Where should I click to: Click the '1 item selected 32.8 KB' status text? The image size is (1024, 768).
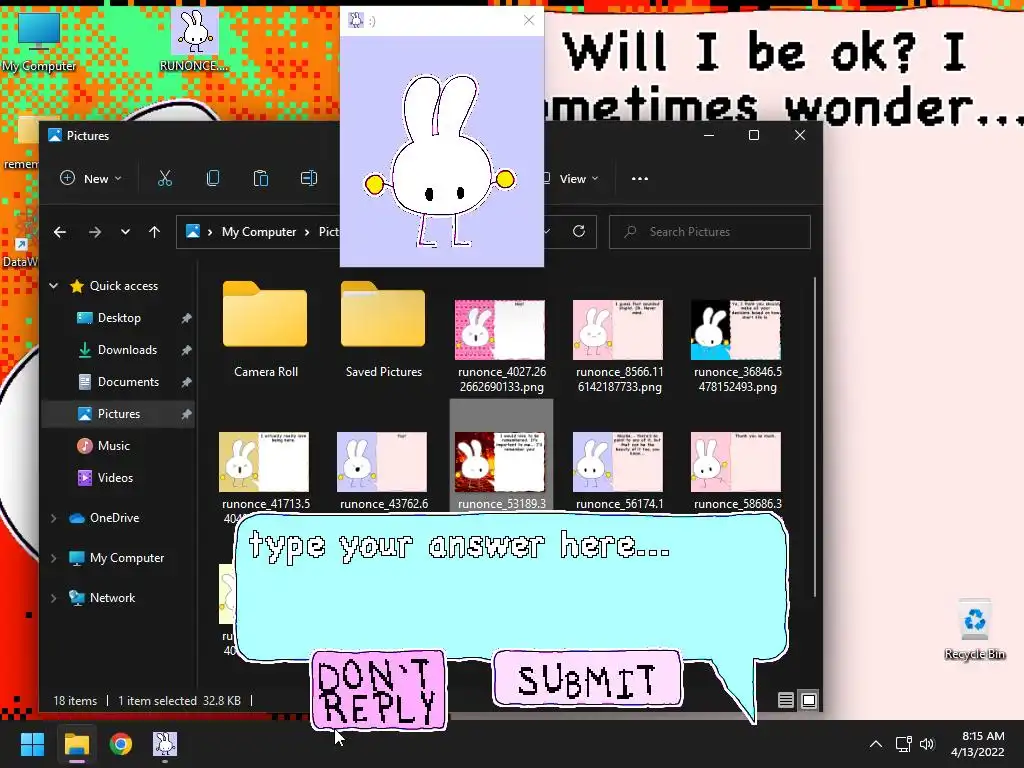[180, 701]
